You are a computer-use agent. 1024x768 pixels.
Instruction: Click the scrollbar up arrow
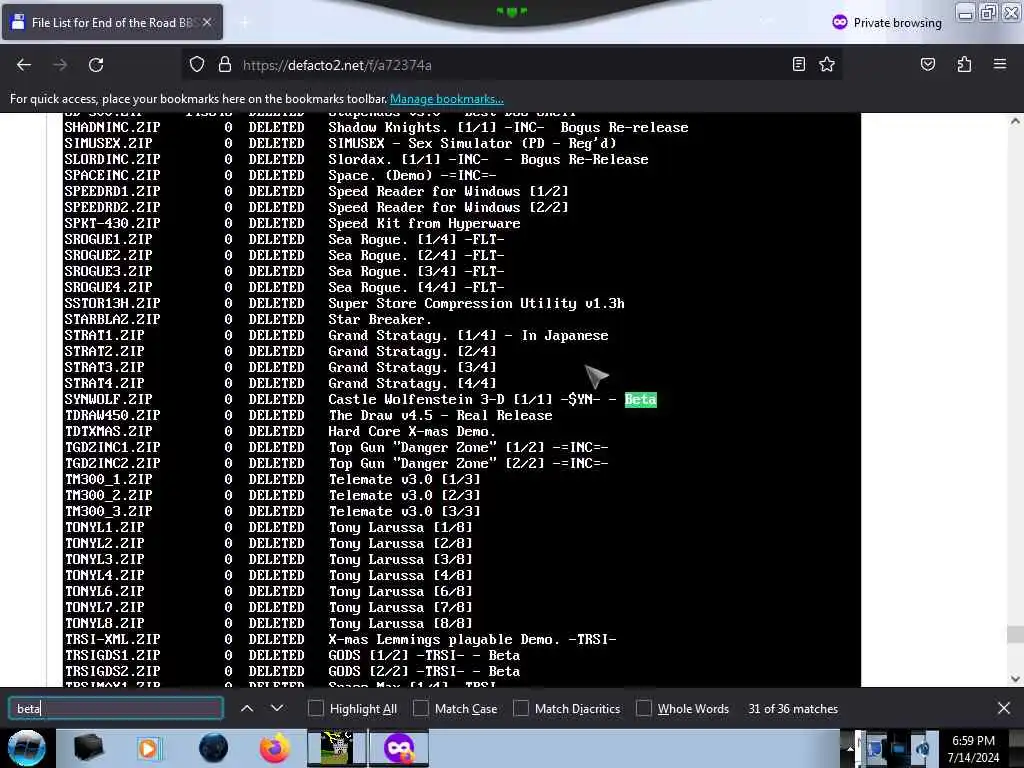click(x=1015, y=121)
